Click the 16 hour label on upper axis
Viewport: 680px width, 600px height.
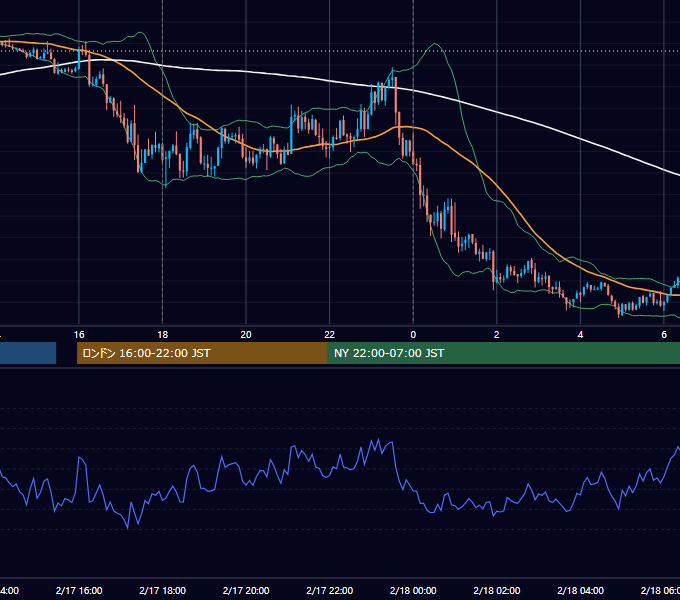coord(79,335)
